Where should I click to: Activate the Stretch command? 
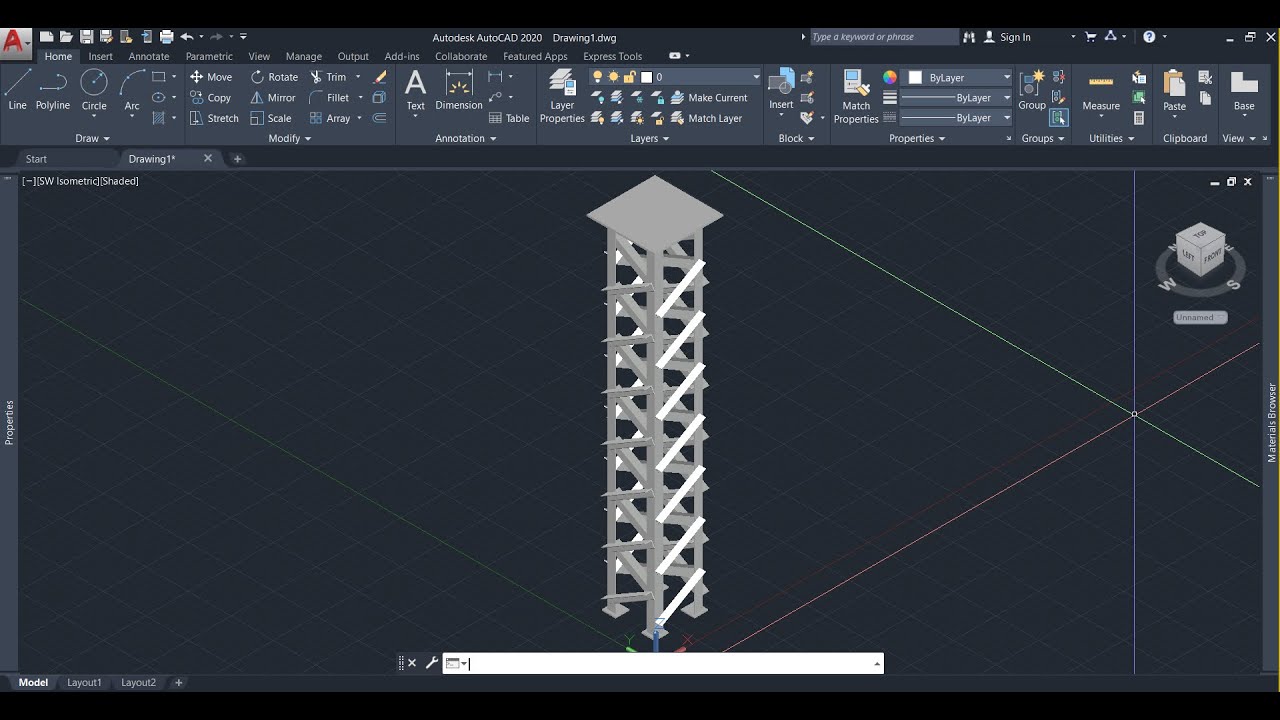coord(214,118)
